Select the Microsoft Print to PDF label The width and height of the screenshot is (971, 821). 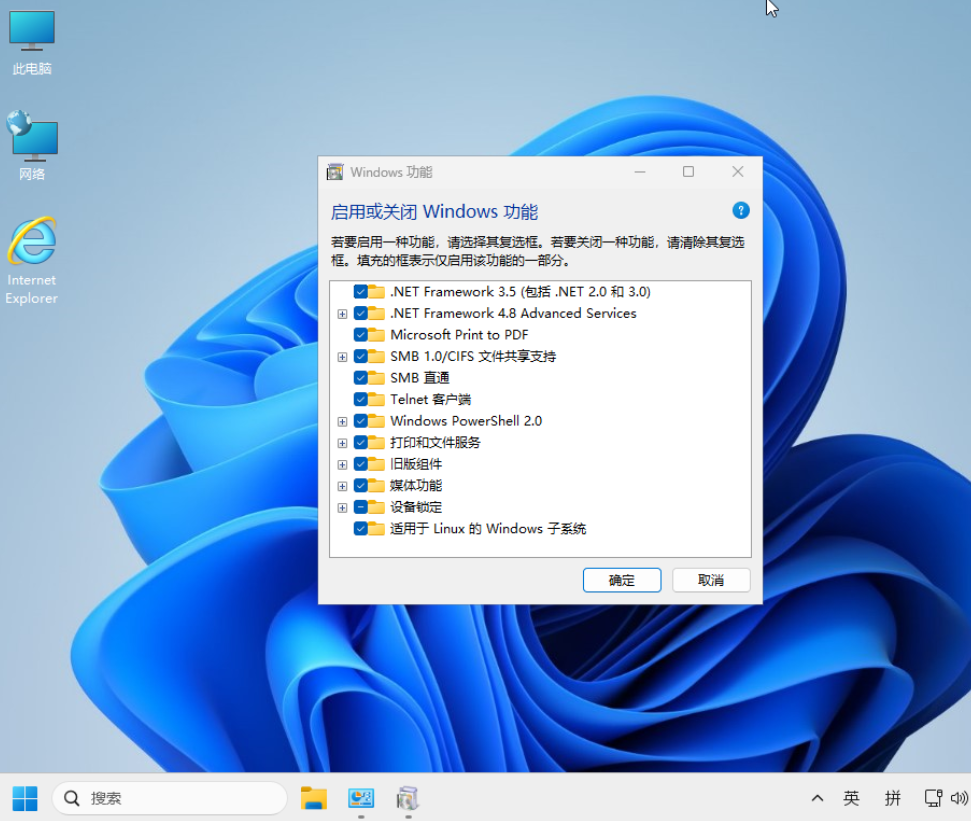[x=459, y=335]
